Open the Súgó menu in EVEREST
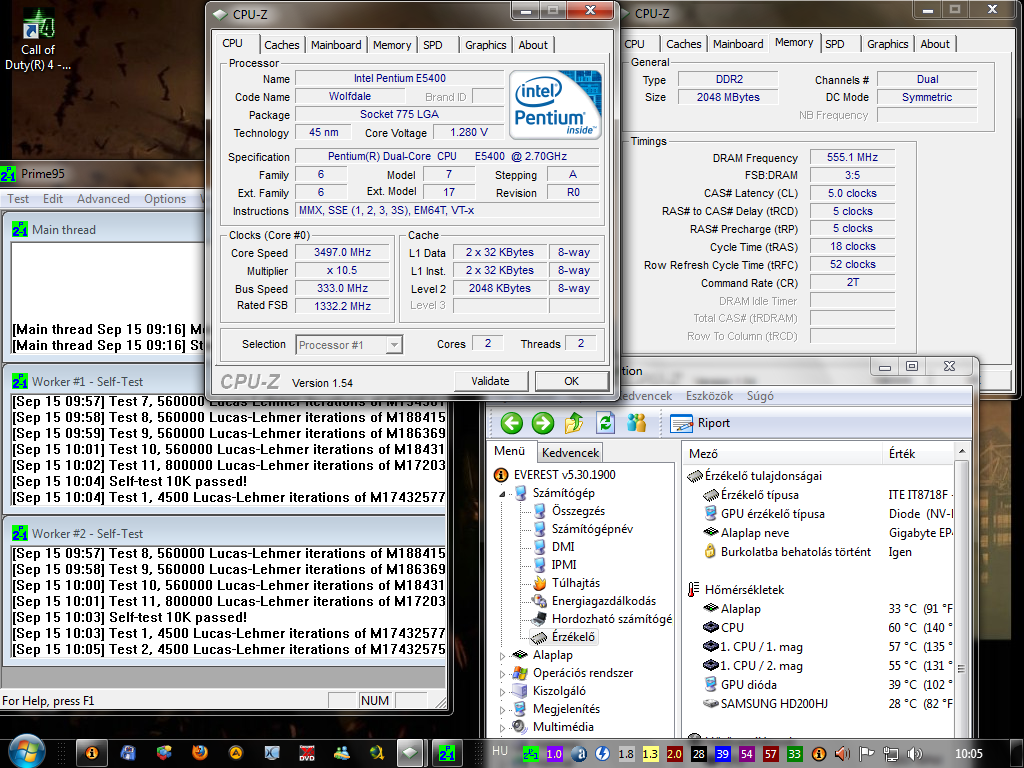 pyautogui.click(x=760, y=396)
